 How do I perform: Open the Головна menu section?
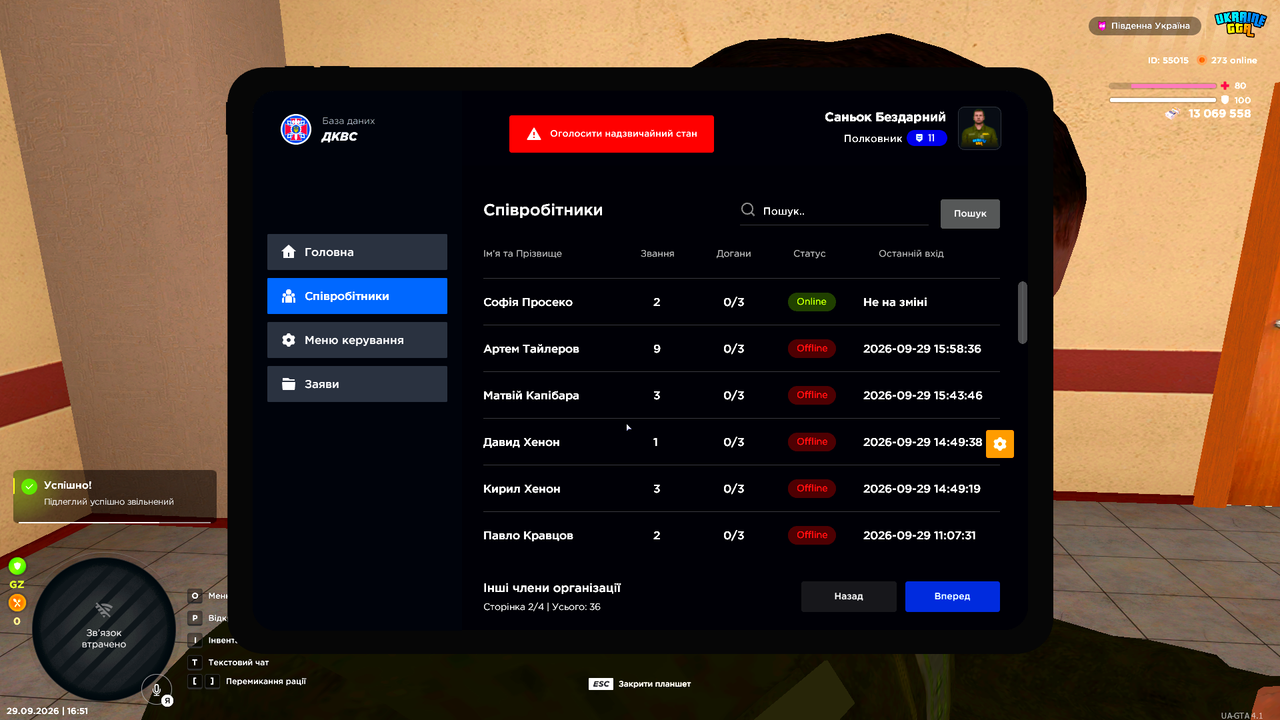click(357, 252)
